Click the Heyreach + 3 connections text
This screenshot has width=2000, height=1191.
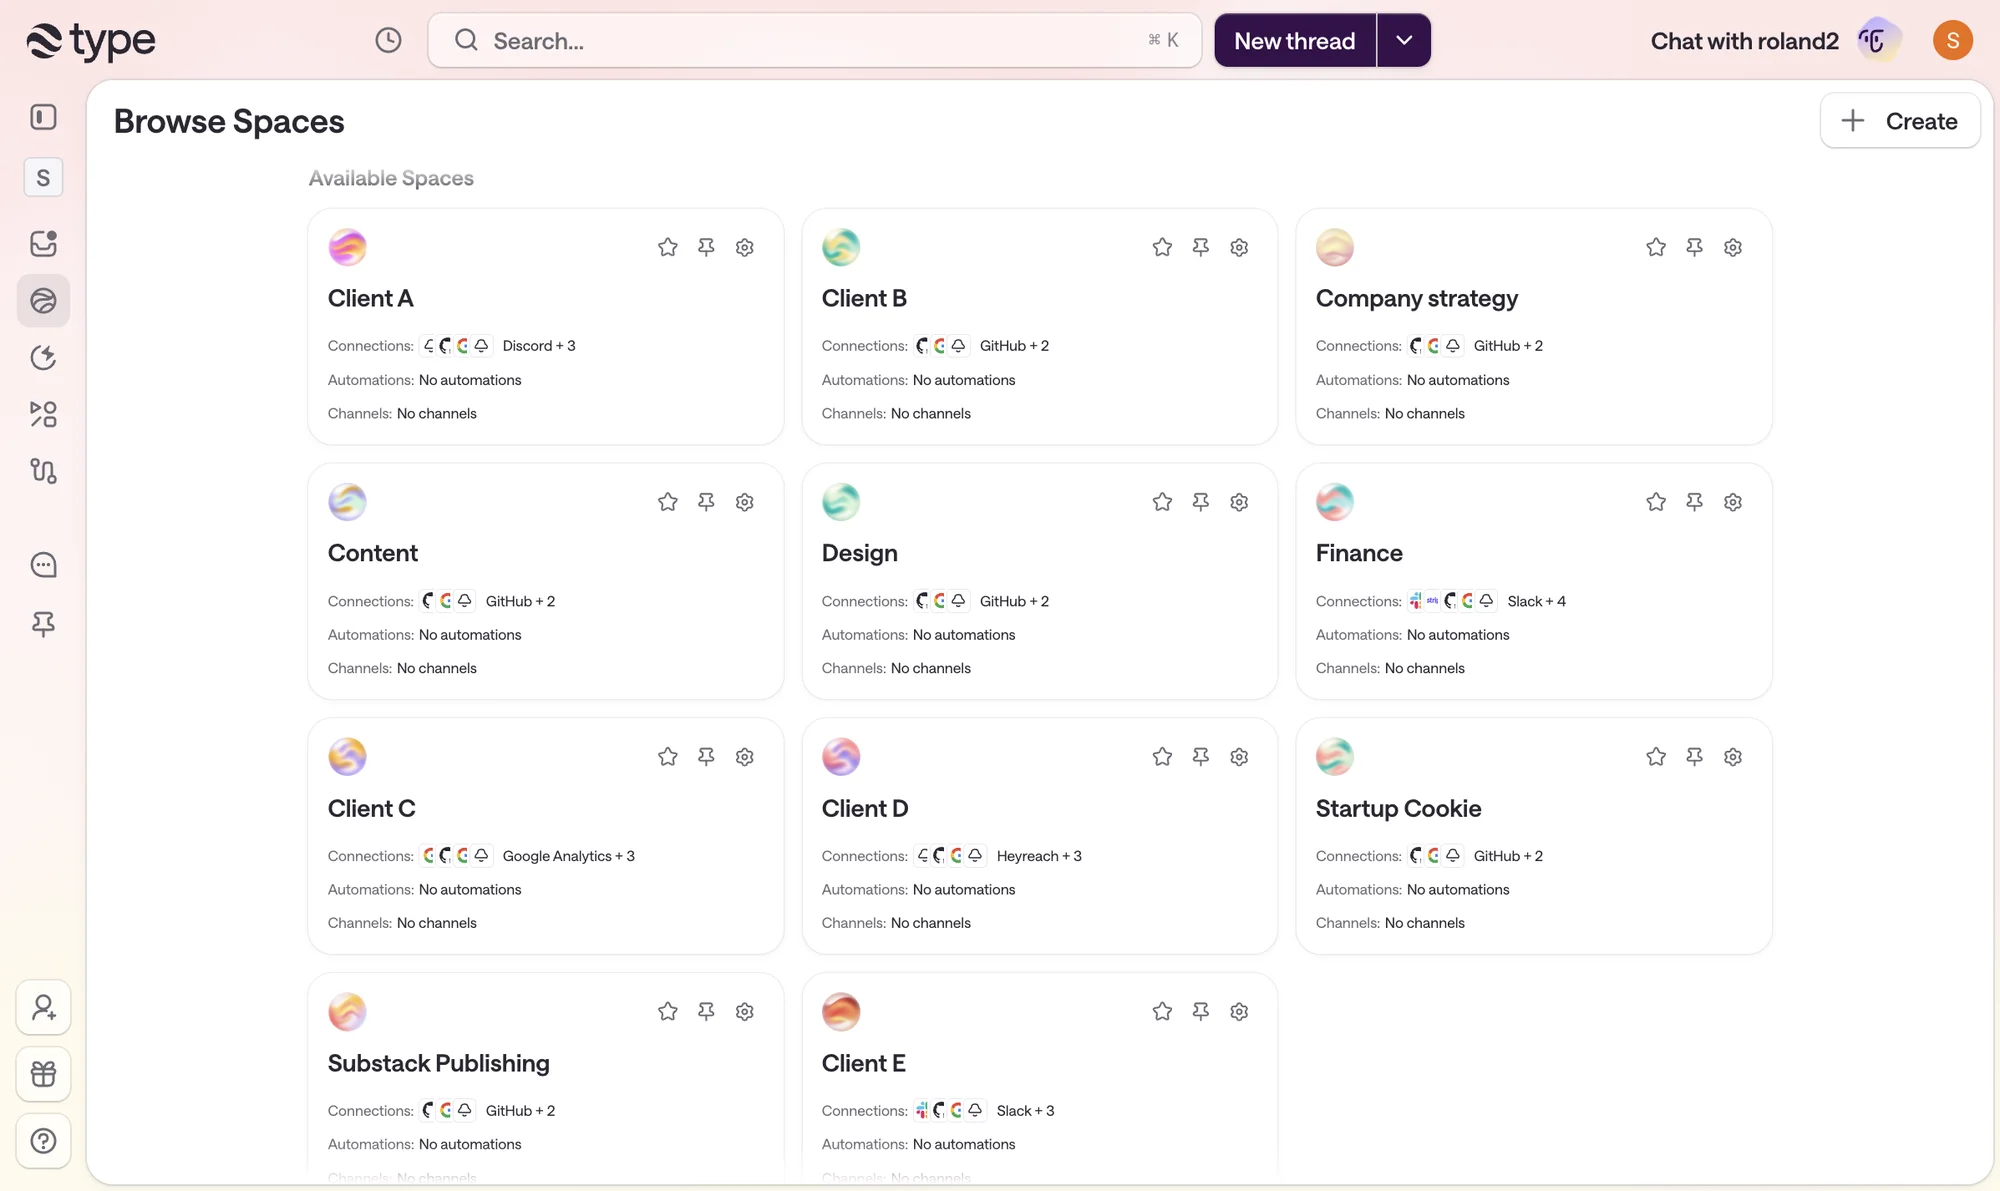[1039, 856]
